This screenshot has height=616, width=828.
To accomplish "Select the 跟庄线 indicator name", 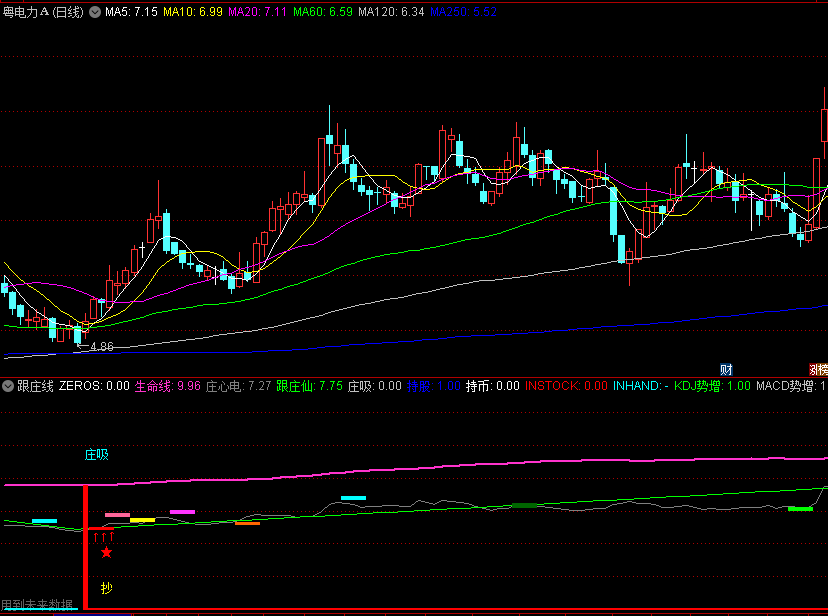I will (x=35, y=386).
